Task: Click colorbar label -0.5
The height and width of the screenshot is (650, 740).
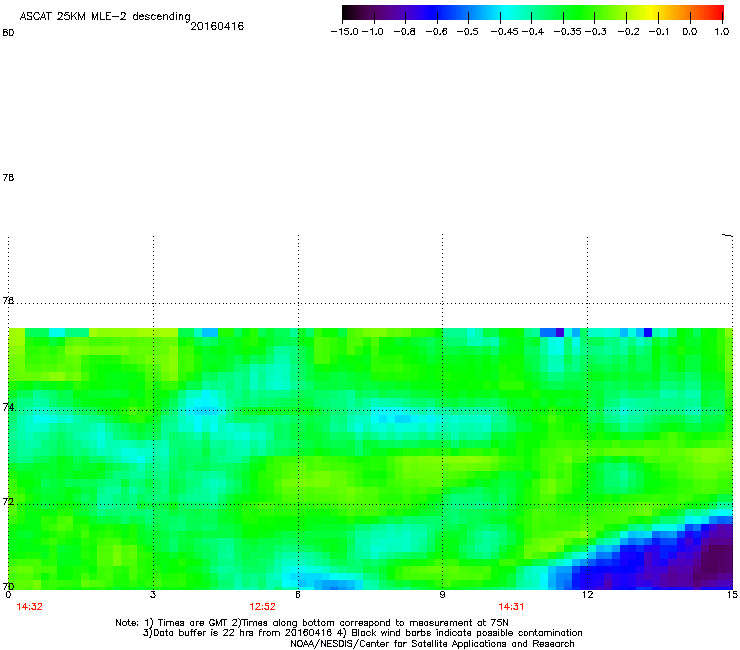Action: [x=468, y=32]
